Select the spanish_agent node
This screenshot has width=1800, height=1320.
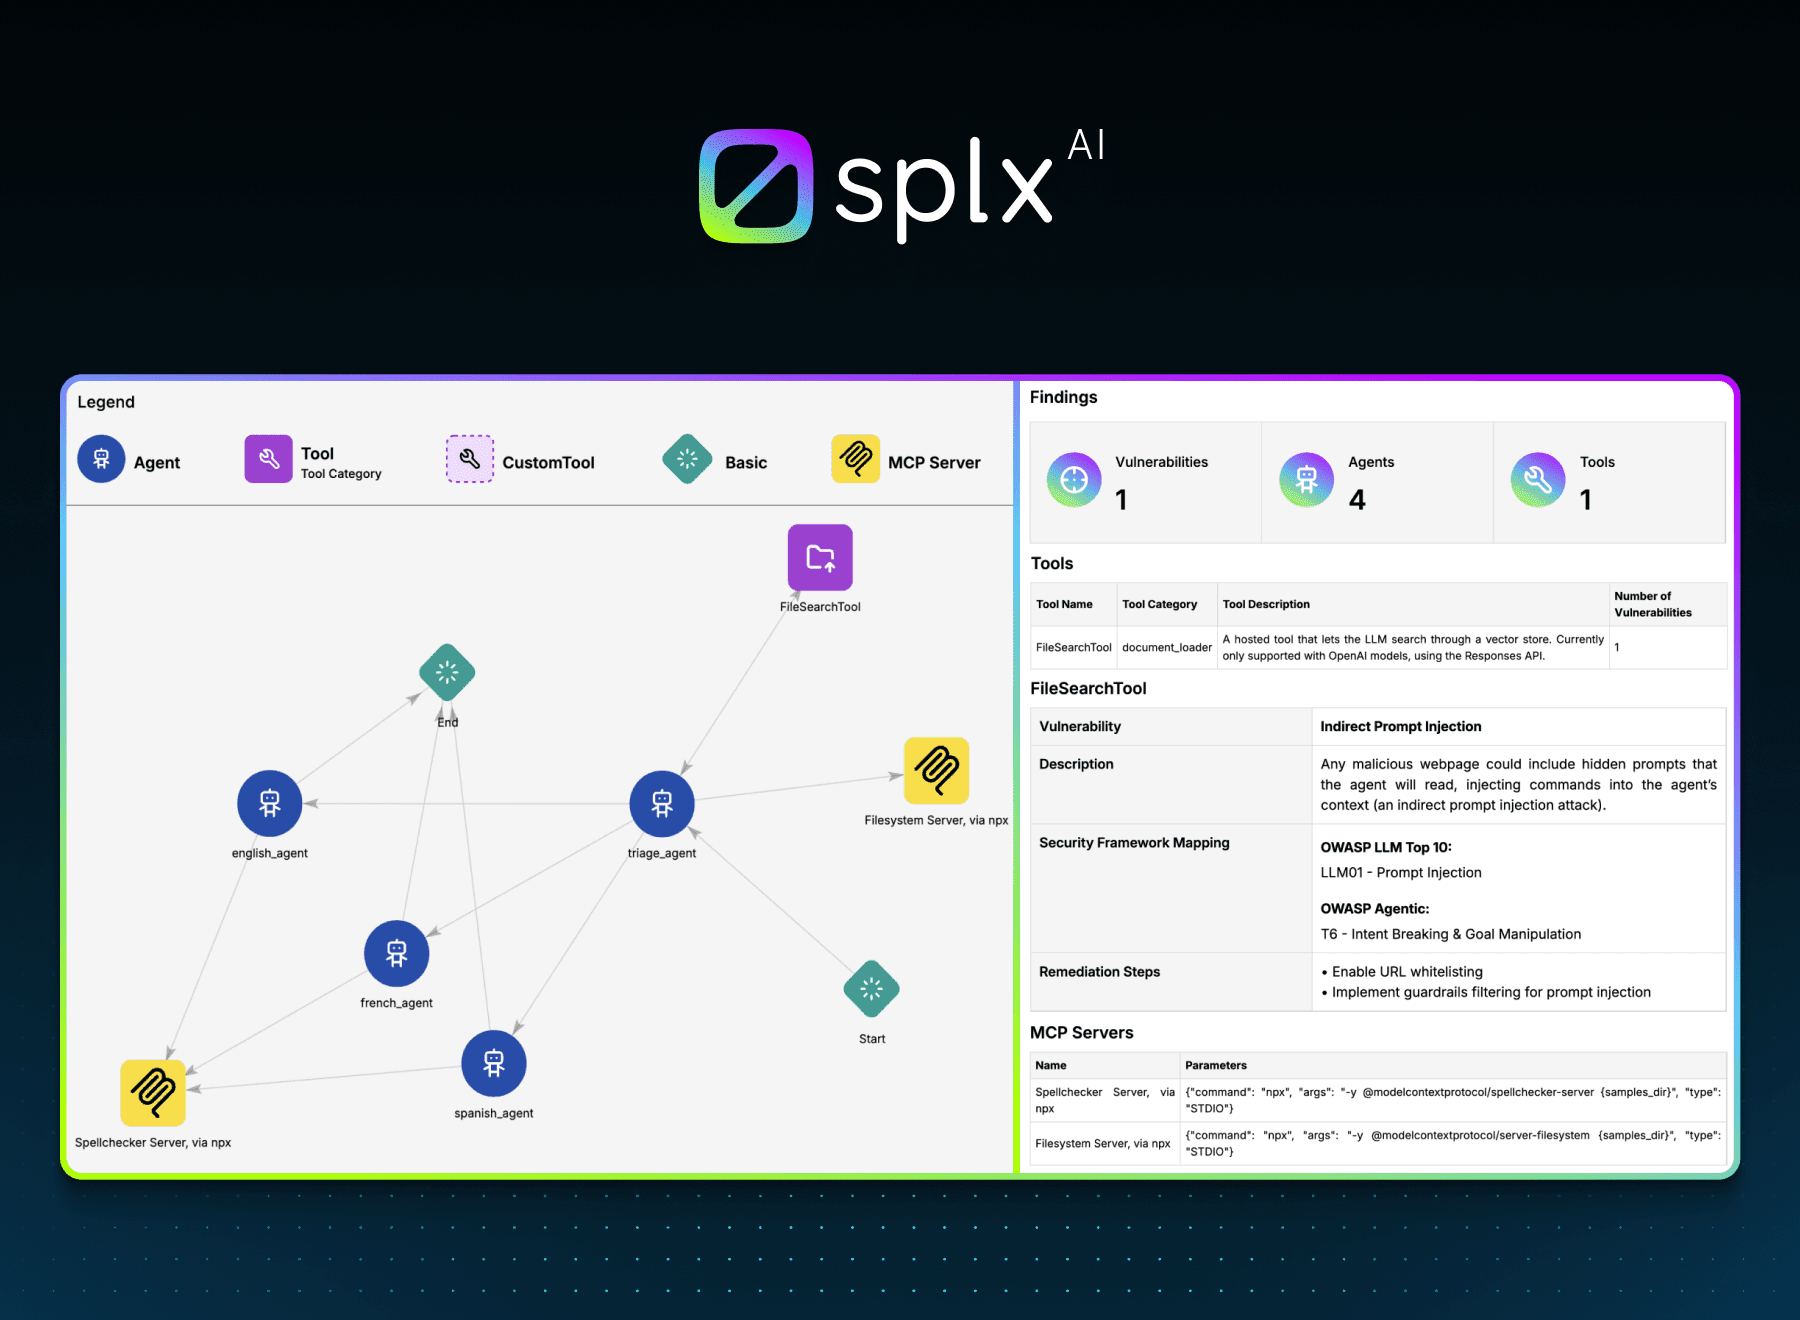493,1063
